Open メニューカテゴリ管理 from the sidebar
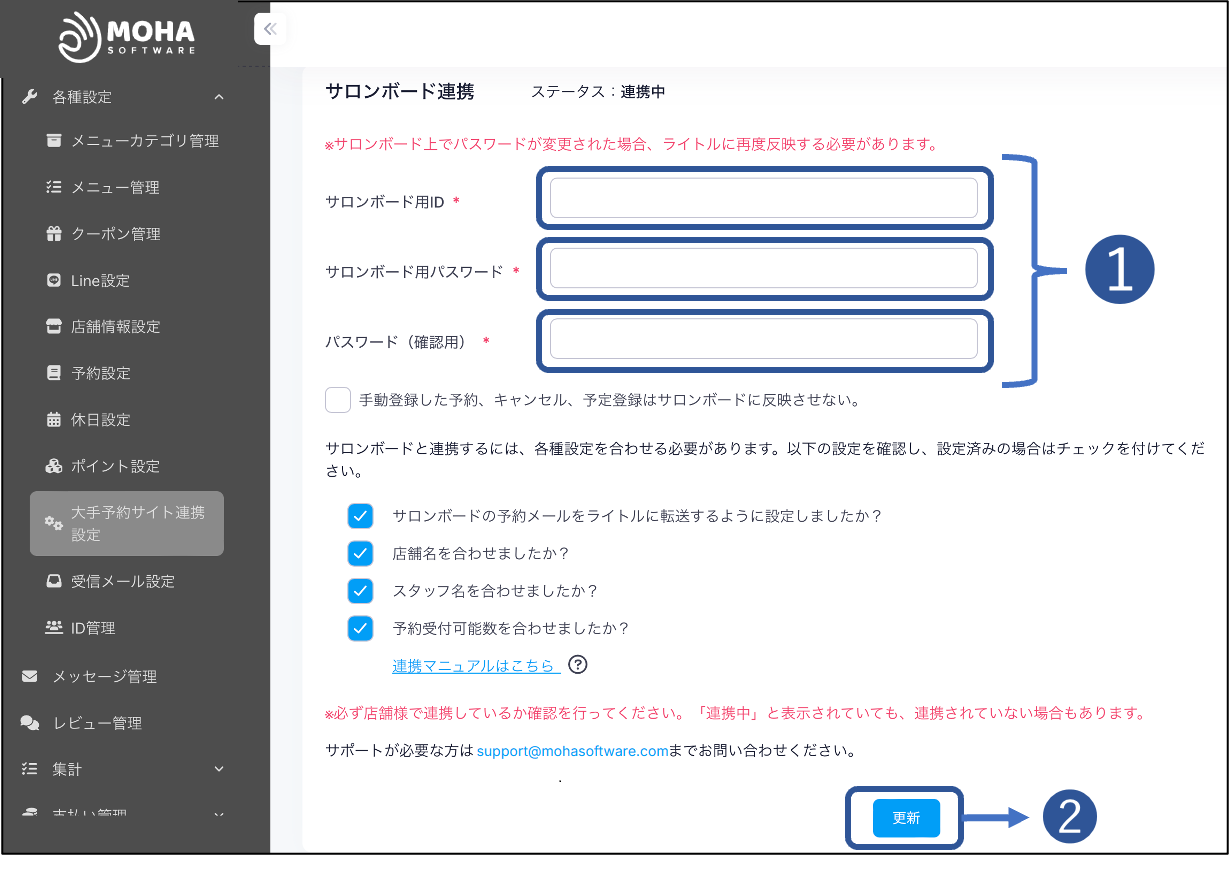This screenshot has height=874, width=1230. [x=144, y=141]
